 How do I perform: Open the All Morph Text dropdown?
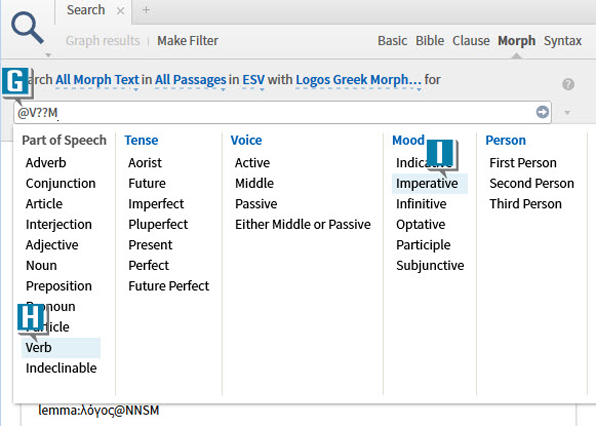click(x=97, y=80)
